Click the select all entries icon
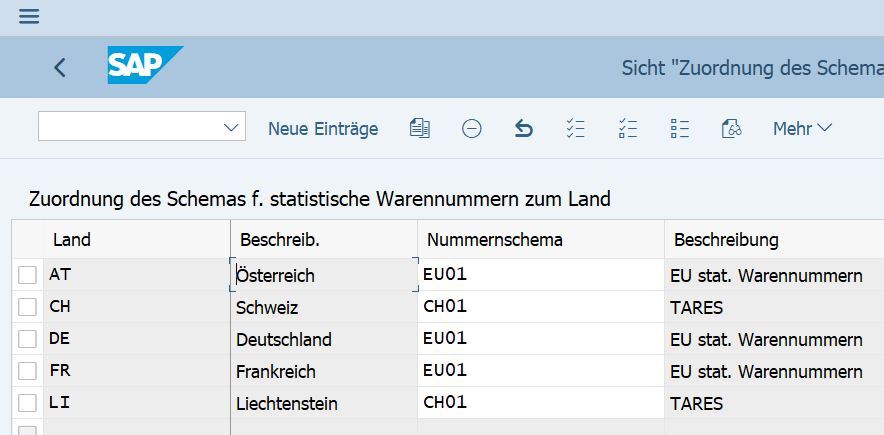884x435 pixels. pyautogui.click(x=575, y=128)
